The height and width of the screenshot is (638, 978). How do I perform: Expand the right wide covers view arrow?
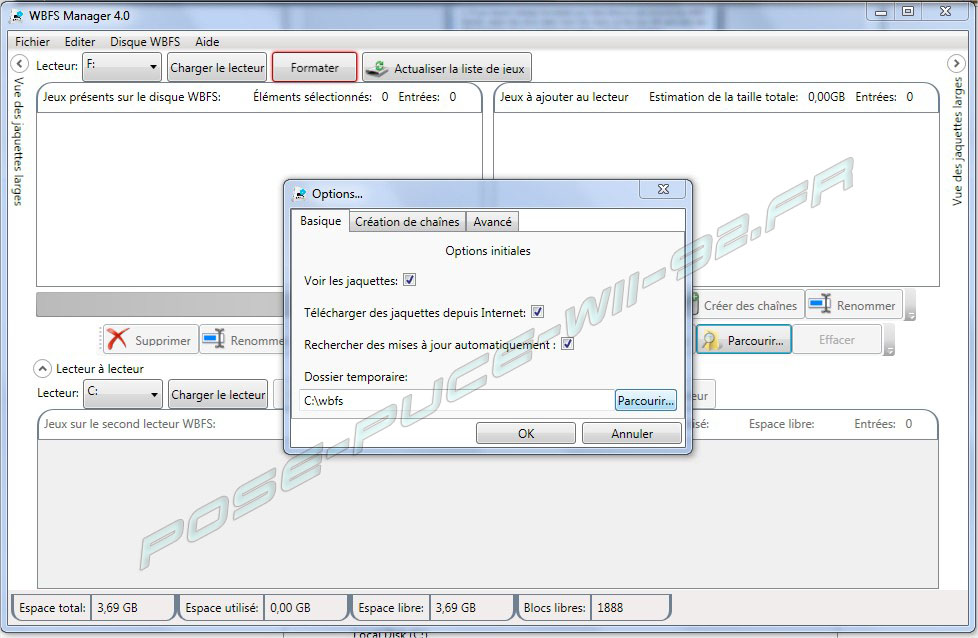coord(956,63)
